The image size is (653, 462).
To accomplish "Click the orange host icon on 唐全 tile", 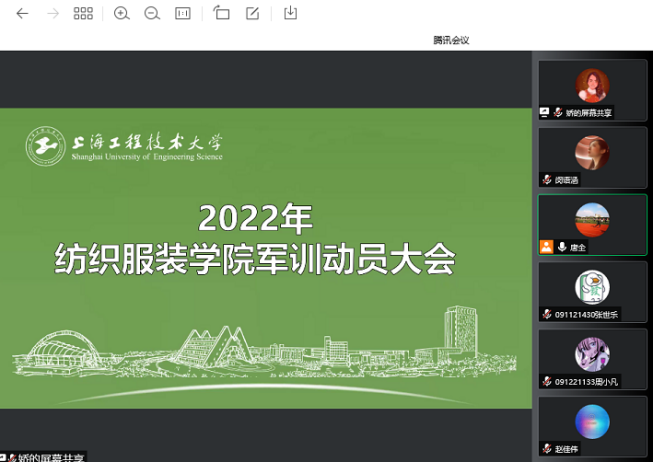I will (x=546, y=247).
